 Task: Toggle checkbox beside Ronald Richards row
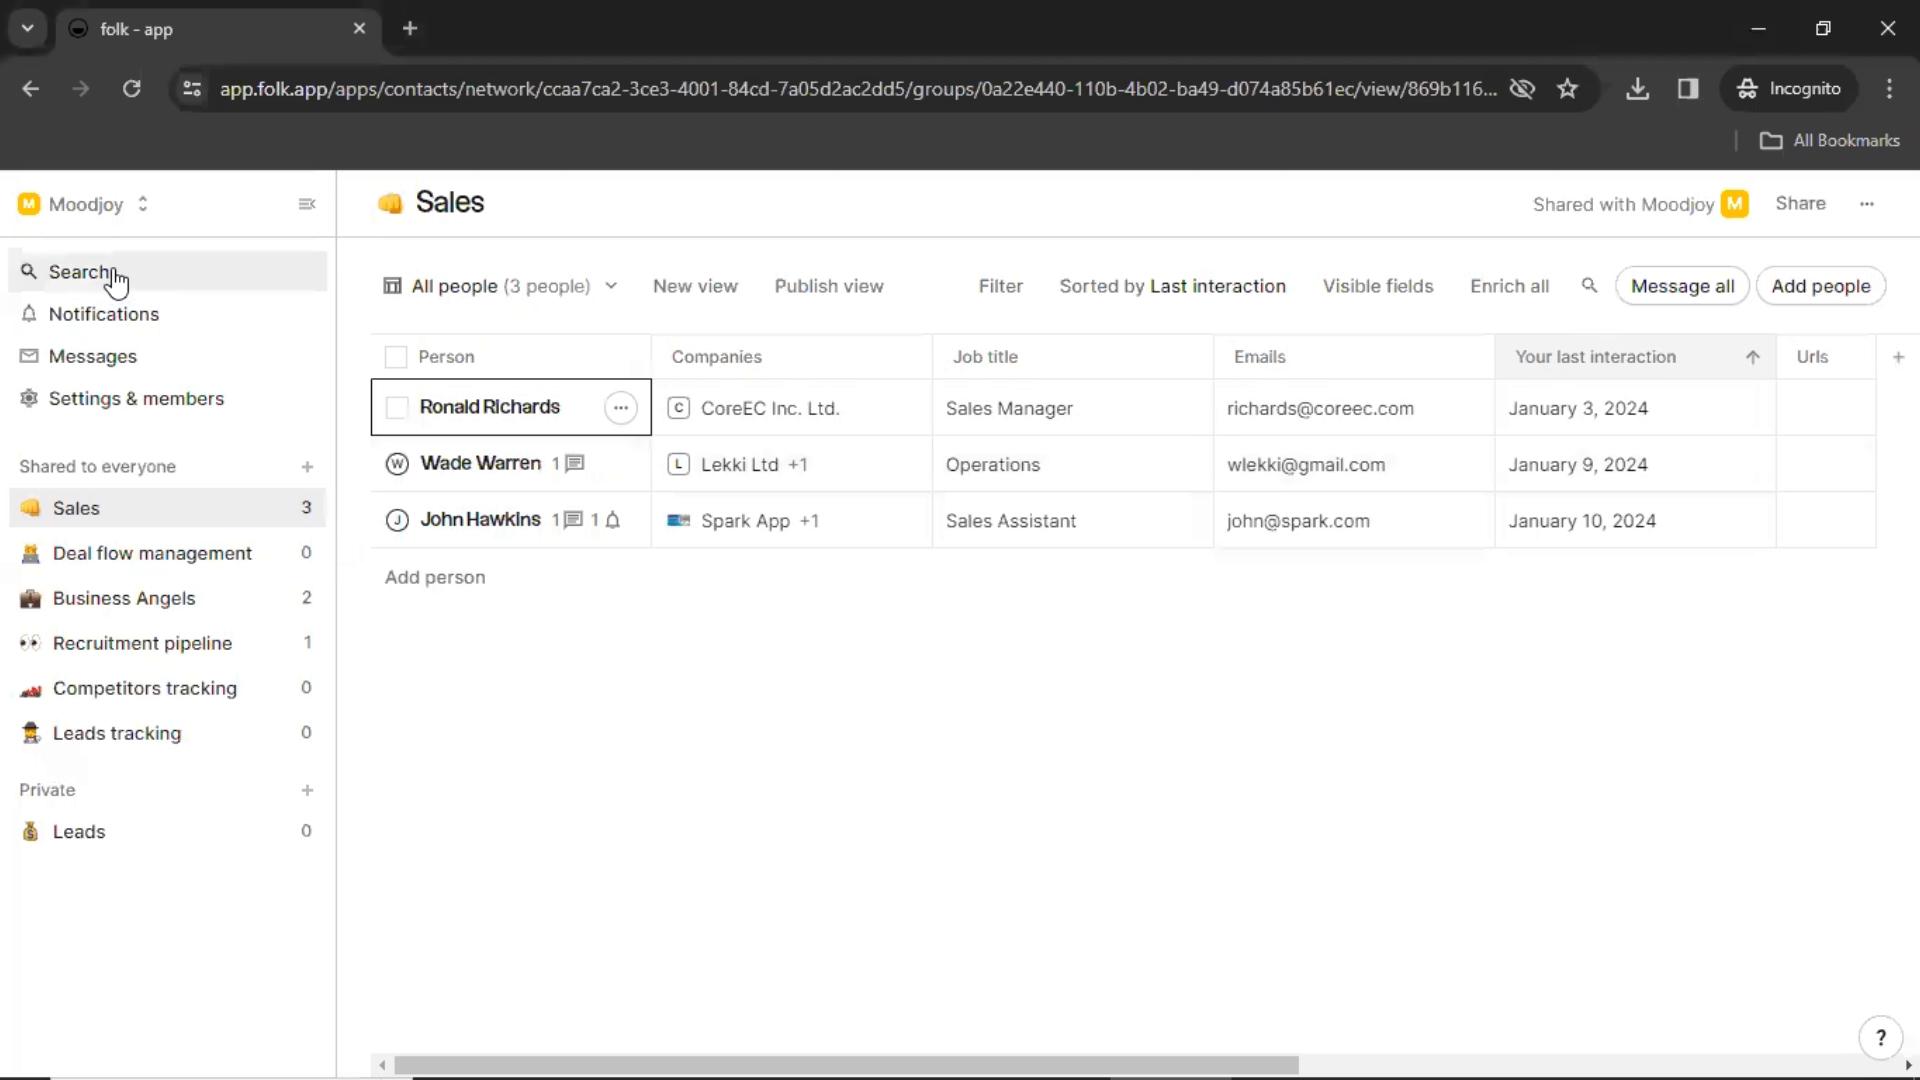click(396, 406)
